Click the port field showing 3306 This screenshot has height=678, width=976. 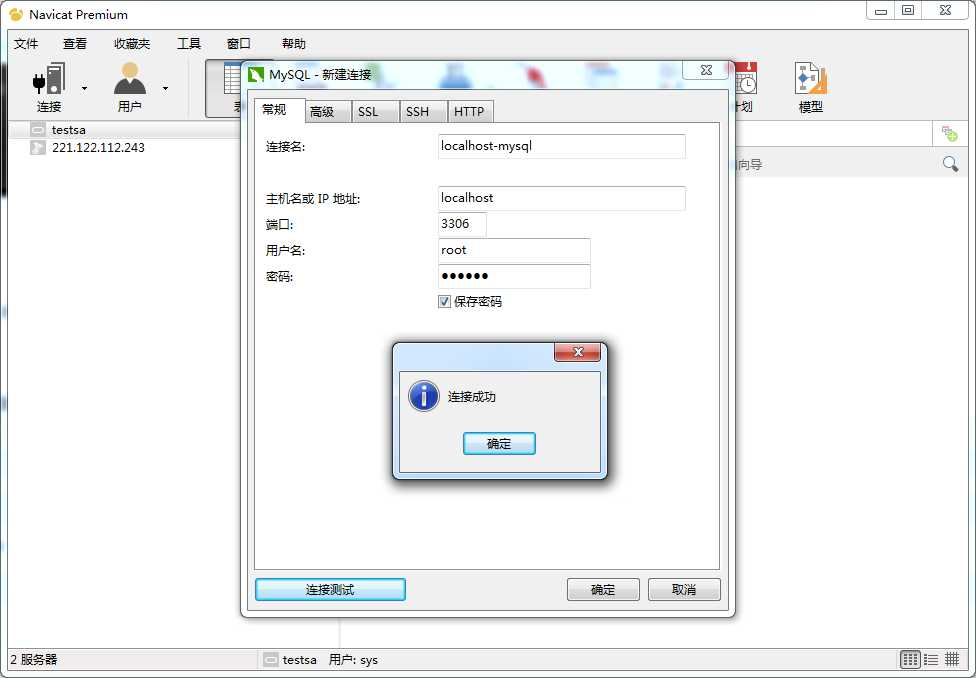click(x=462, y=224)
